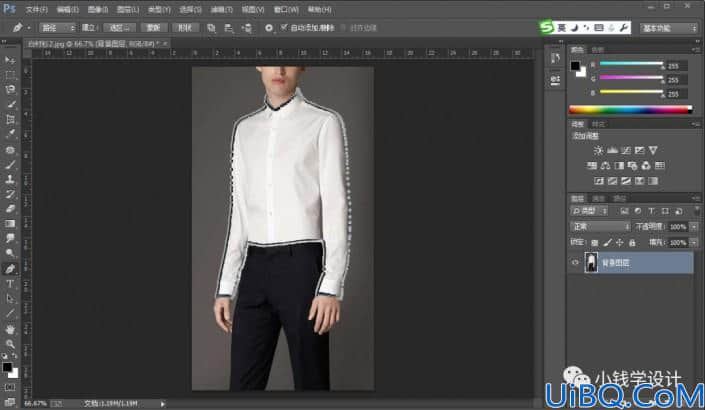The height and width of the screenshot is (410, 705).
Task: Open the 编辑(E) menu
Action: point(67,9)
